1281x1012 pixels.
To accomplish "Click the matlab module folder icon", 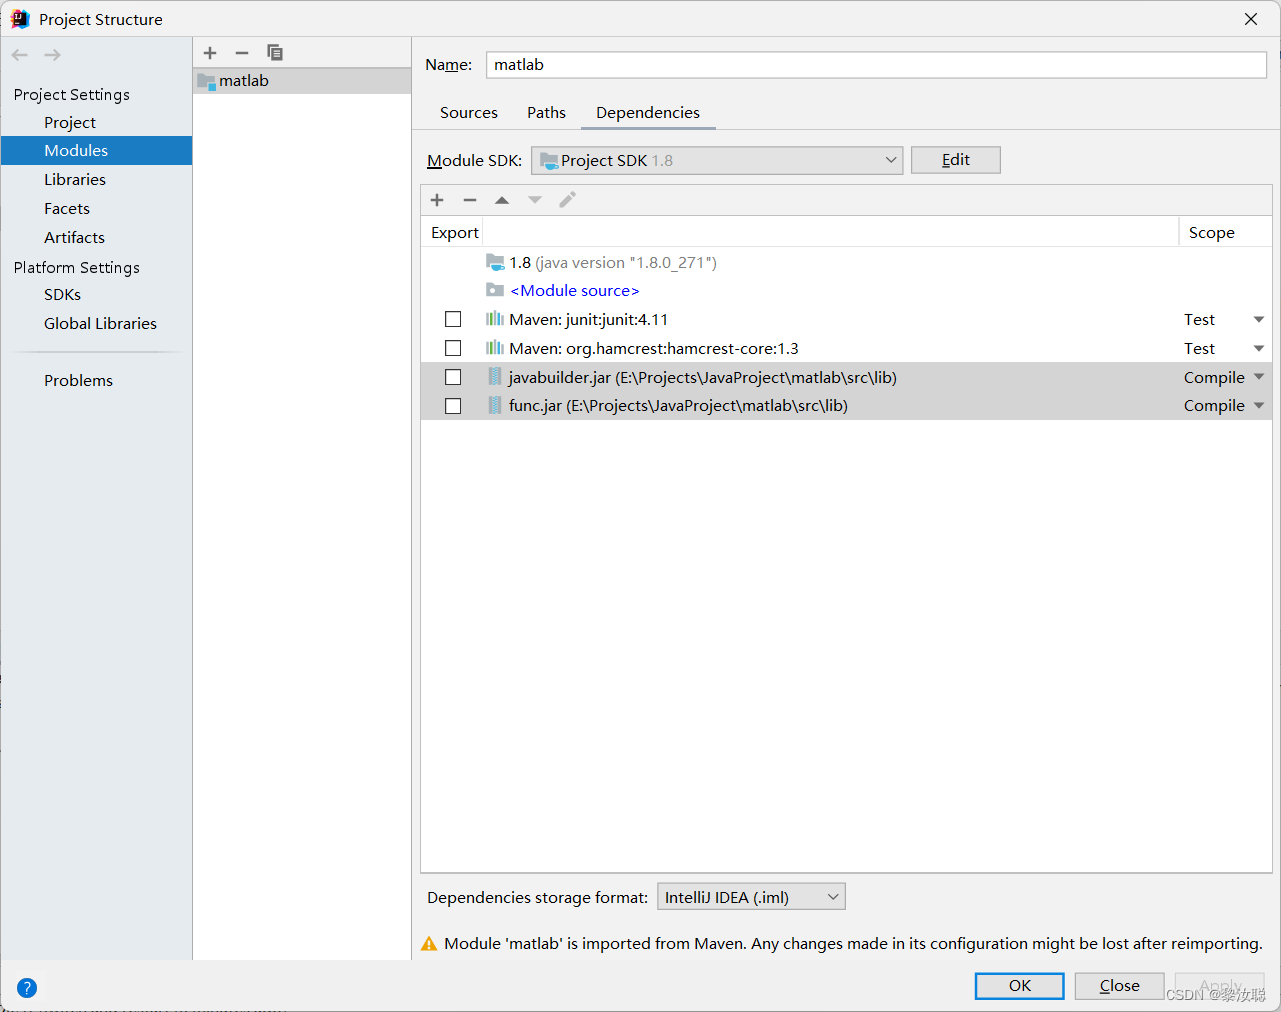I will click(x=206, y=81).
